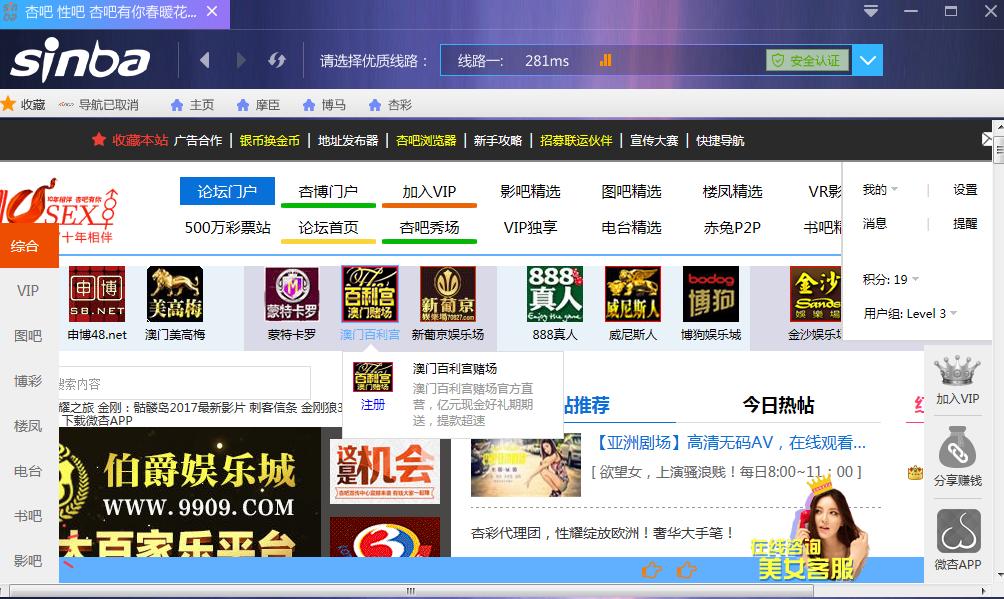Click the 快捷导航 link
Screen dimensions: 1004x599
pos(720,140)
